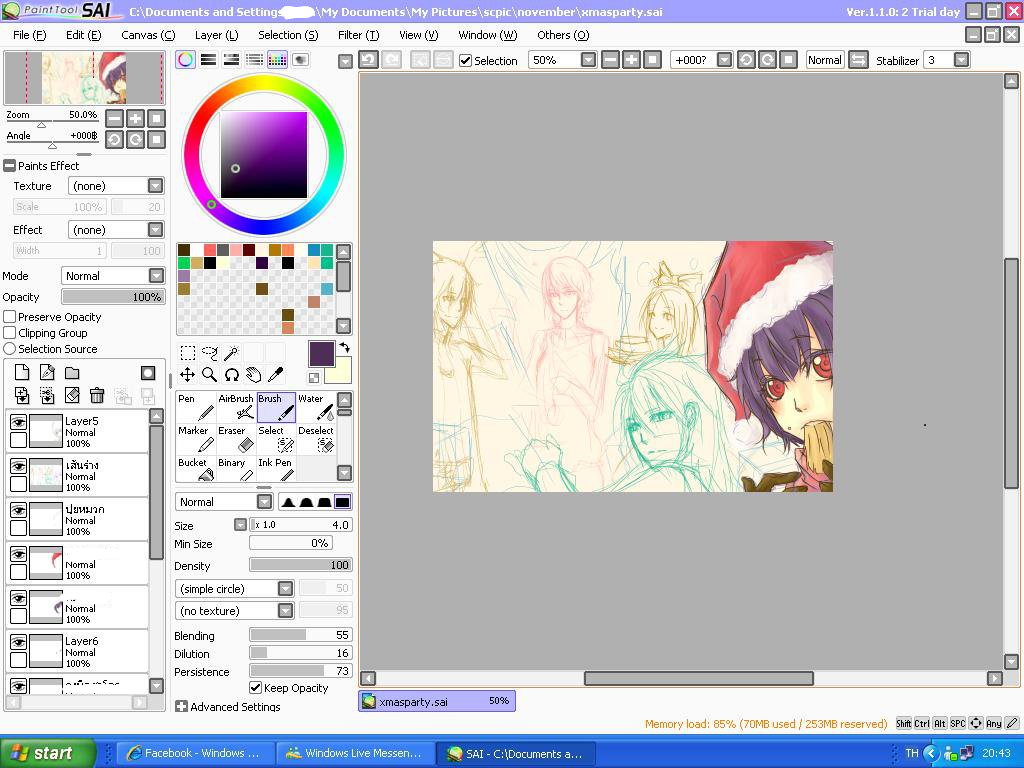1024x768 pixels.
Task: Enable Preserve Opacity
Action: (10, 317)
